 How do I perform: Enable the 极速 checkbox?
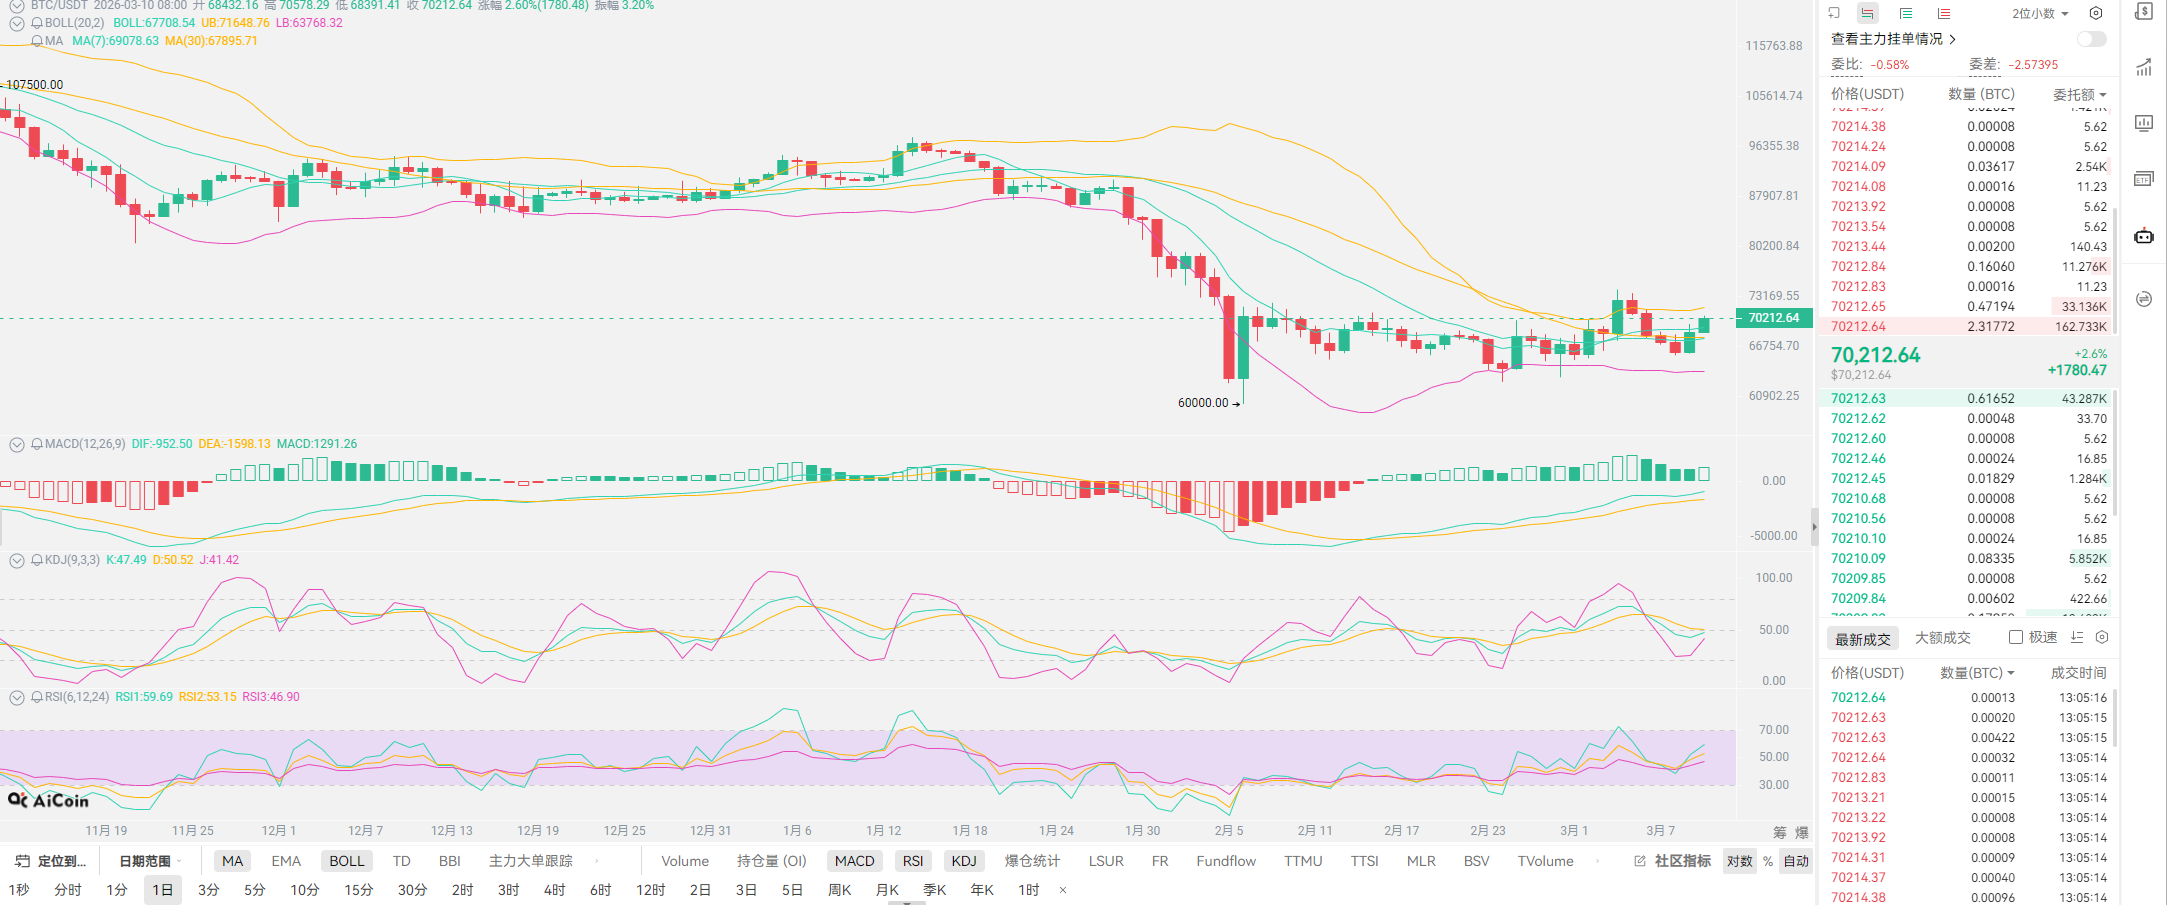coord(2016,637)
